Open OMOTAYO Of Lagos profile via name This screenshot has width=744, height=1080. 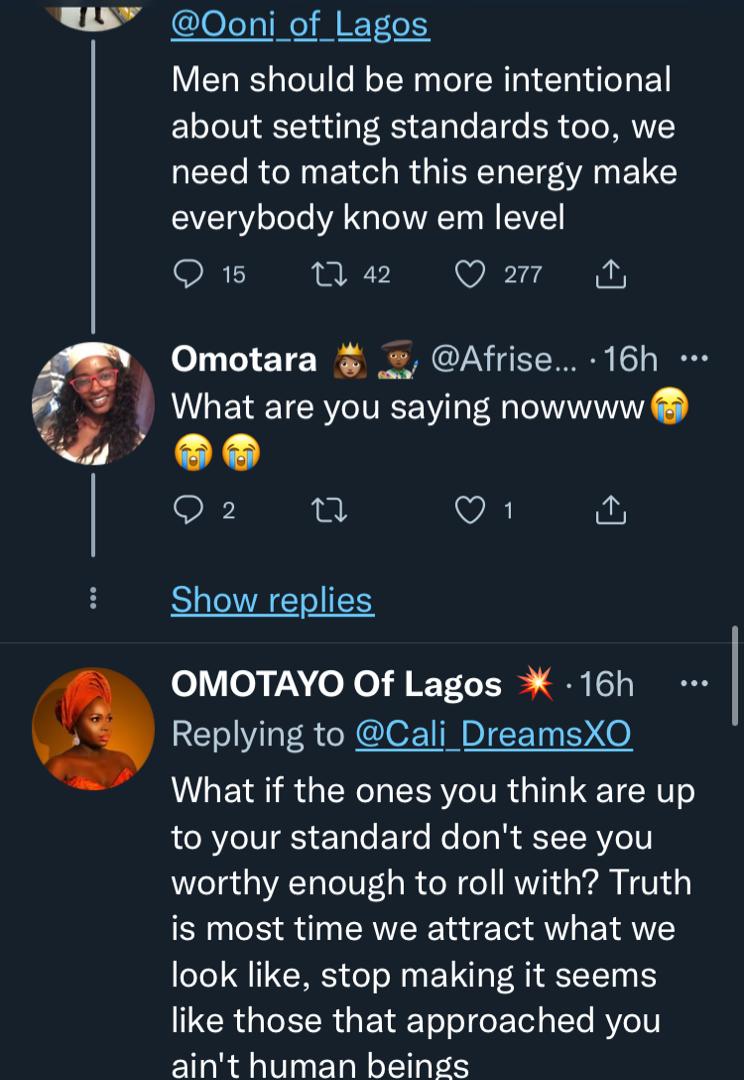click(336, 684)
